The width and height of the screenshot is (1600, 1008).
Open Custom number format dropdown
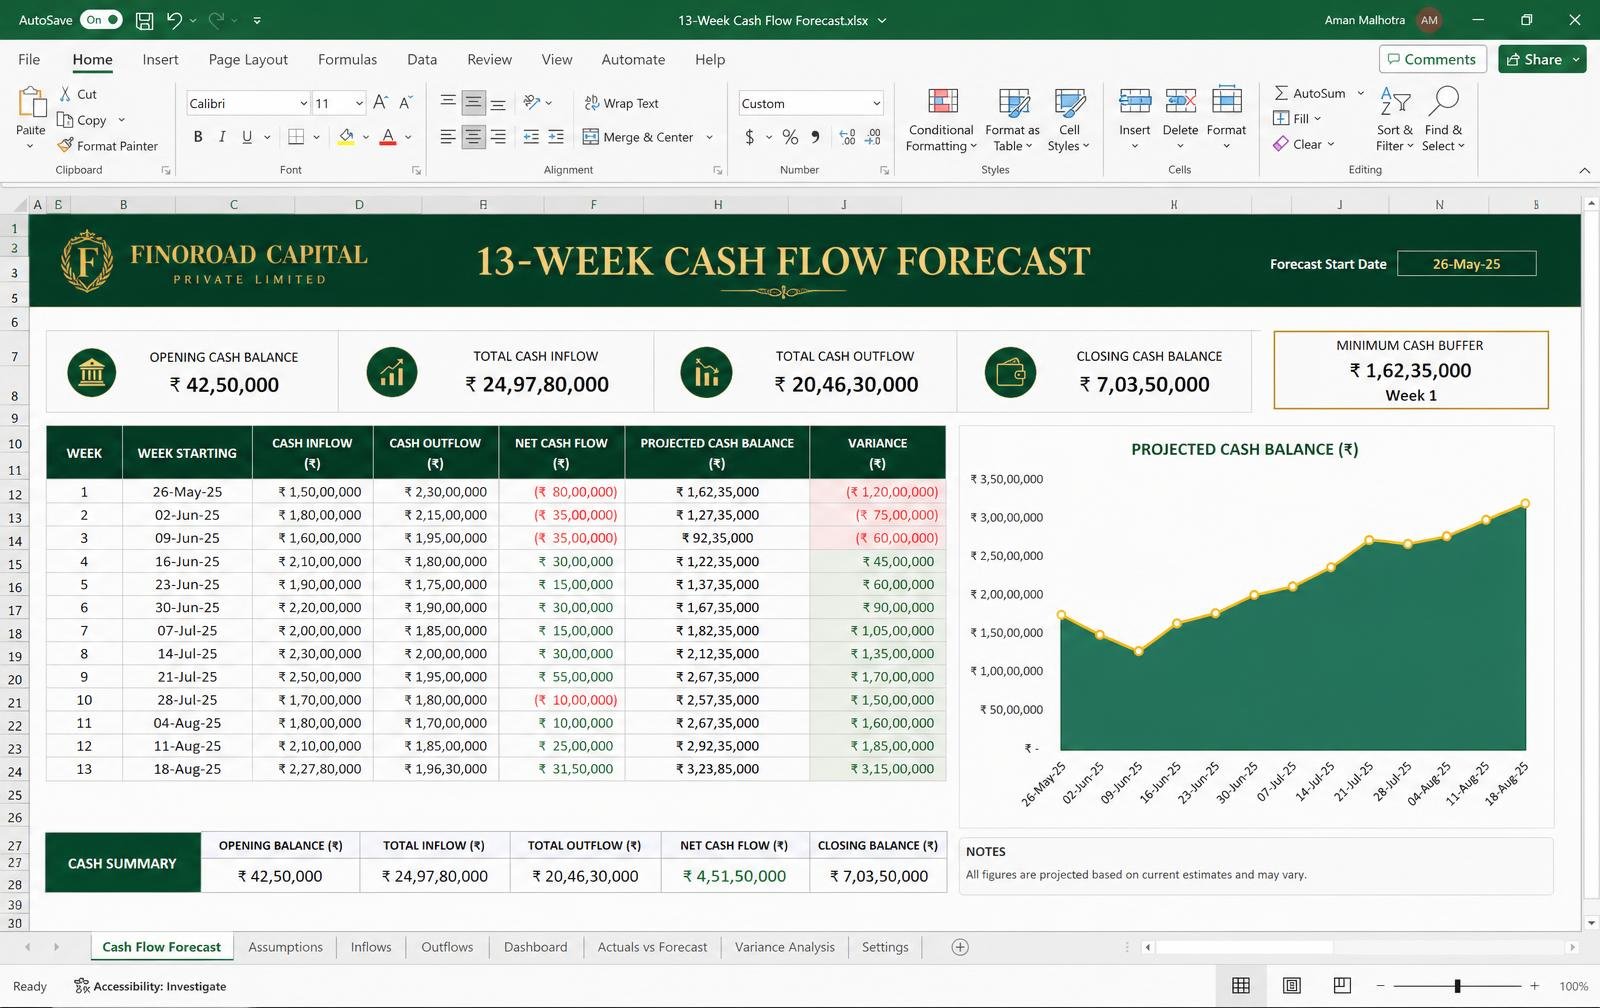tap(876, 103)
